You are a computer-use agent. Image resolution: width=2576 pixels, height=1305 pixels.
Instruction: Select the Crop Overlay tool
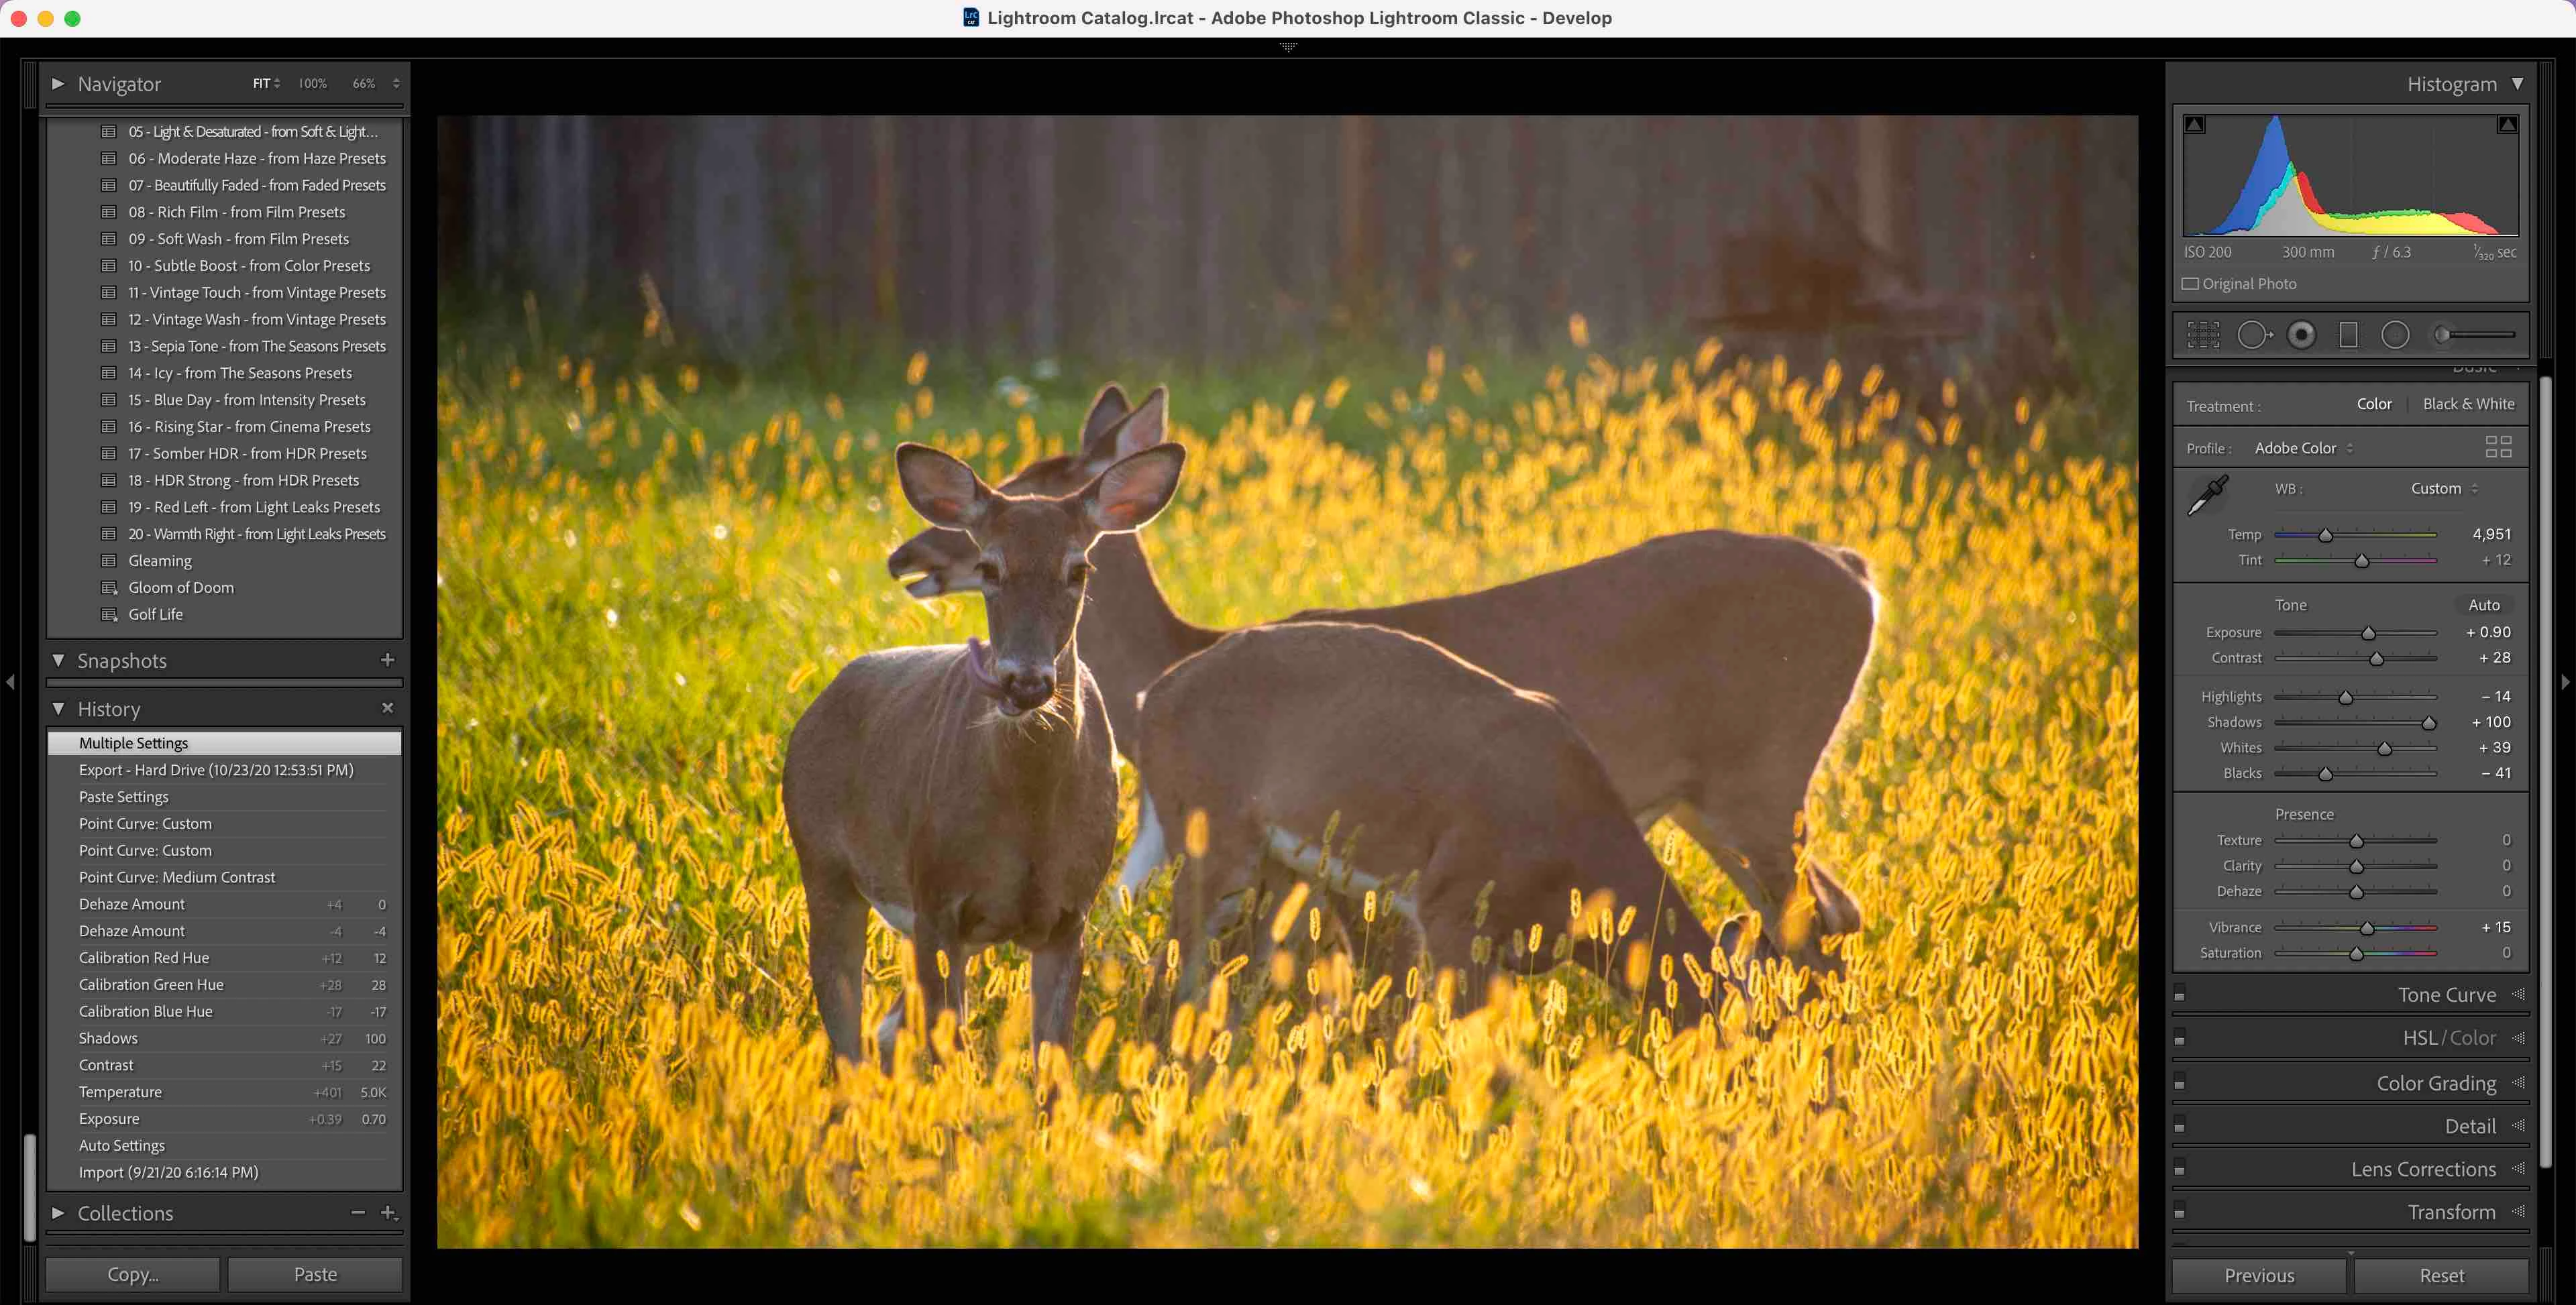point(2203,335)
